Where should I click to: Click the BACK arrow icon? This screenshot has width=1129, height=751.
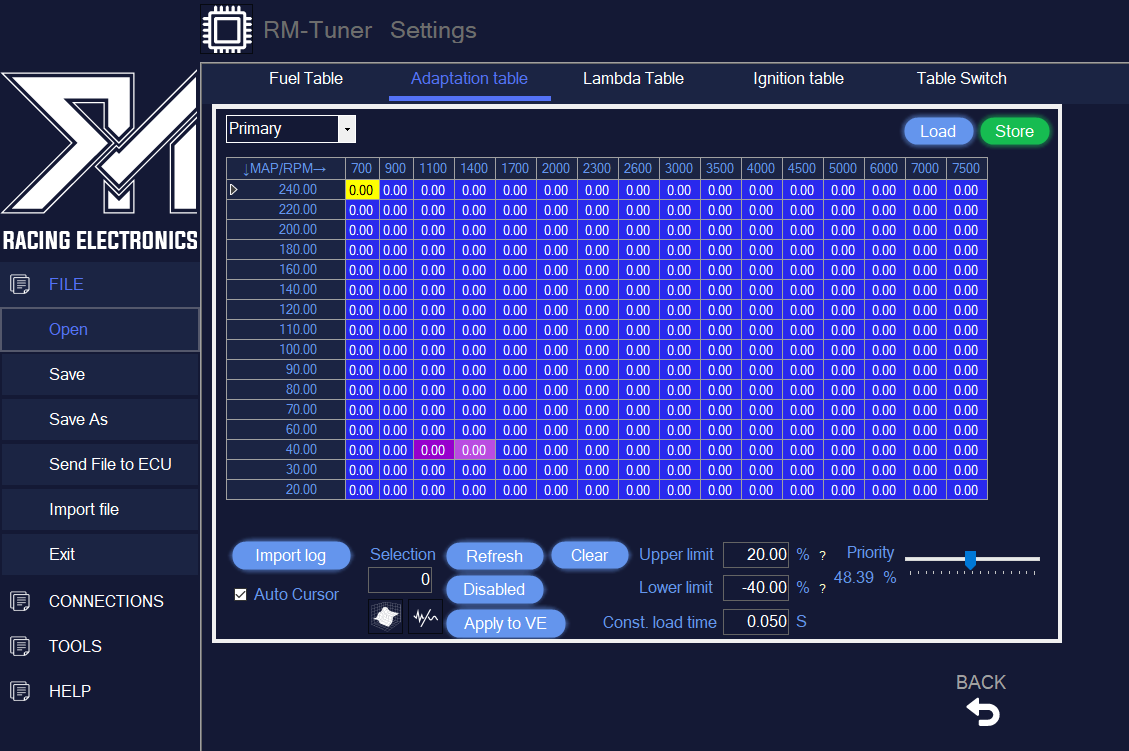point(982,712)
